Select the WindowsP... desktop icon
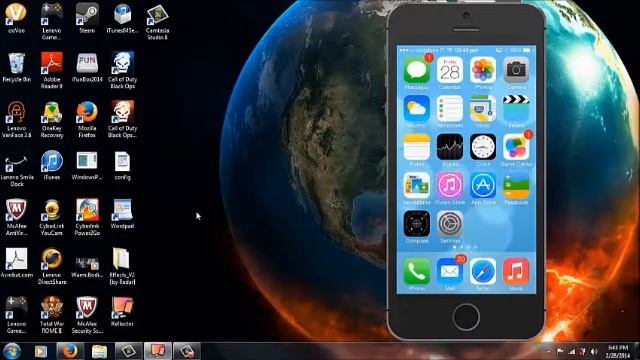 coord(87,165)
